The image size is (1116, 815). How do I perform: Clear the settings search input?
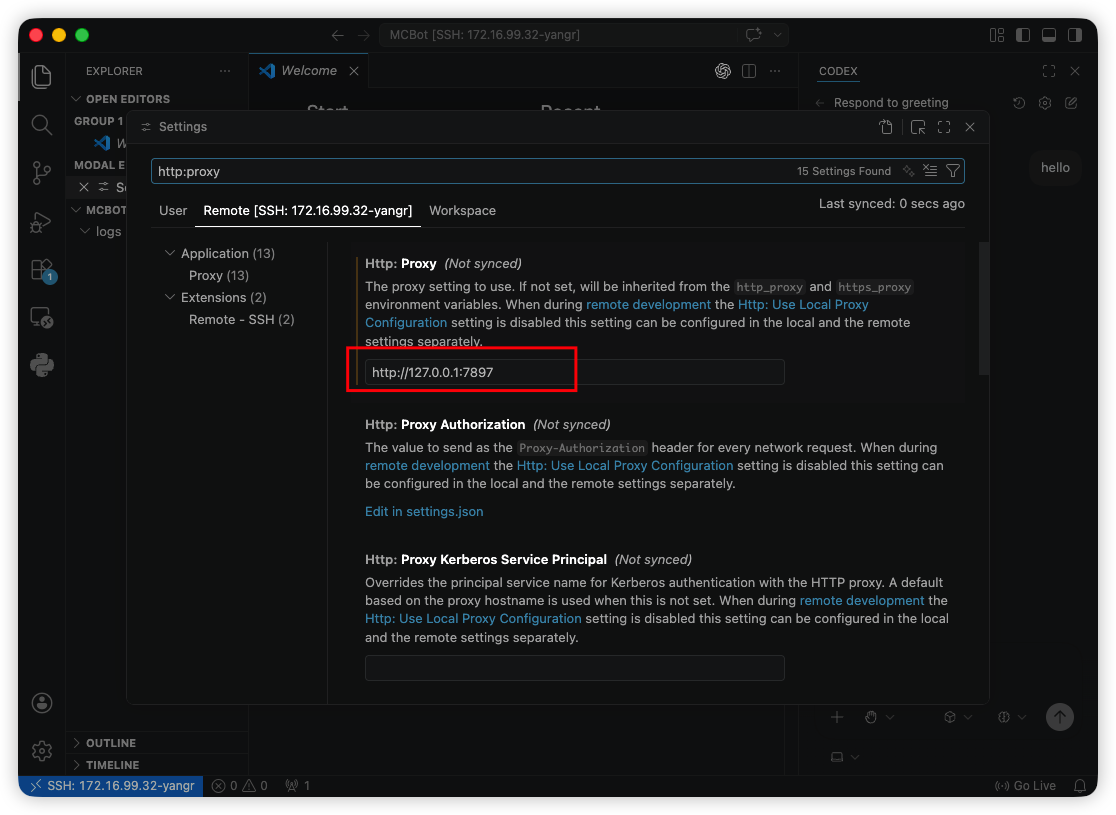pos(930,171)
